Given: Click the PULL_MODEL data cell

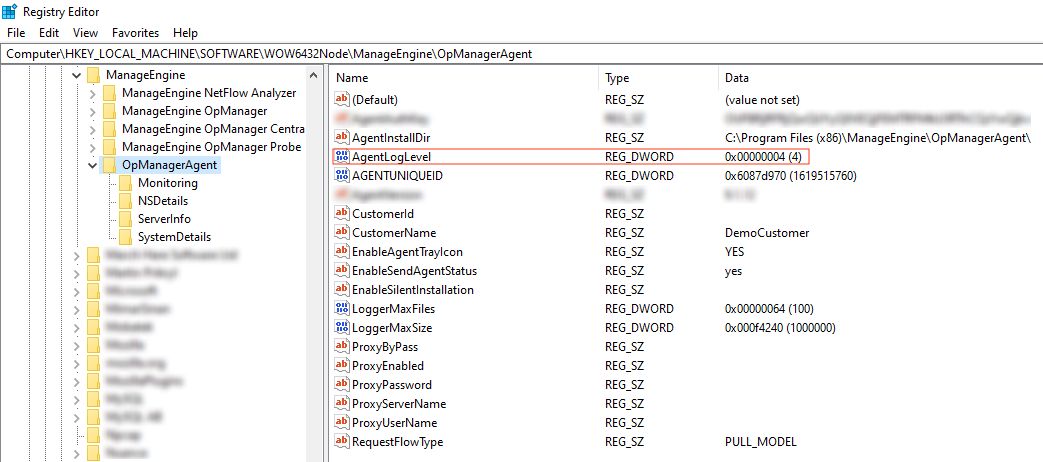Looking at the screenshot, I should pos(761,441).
